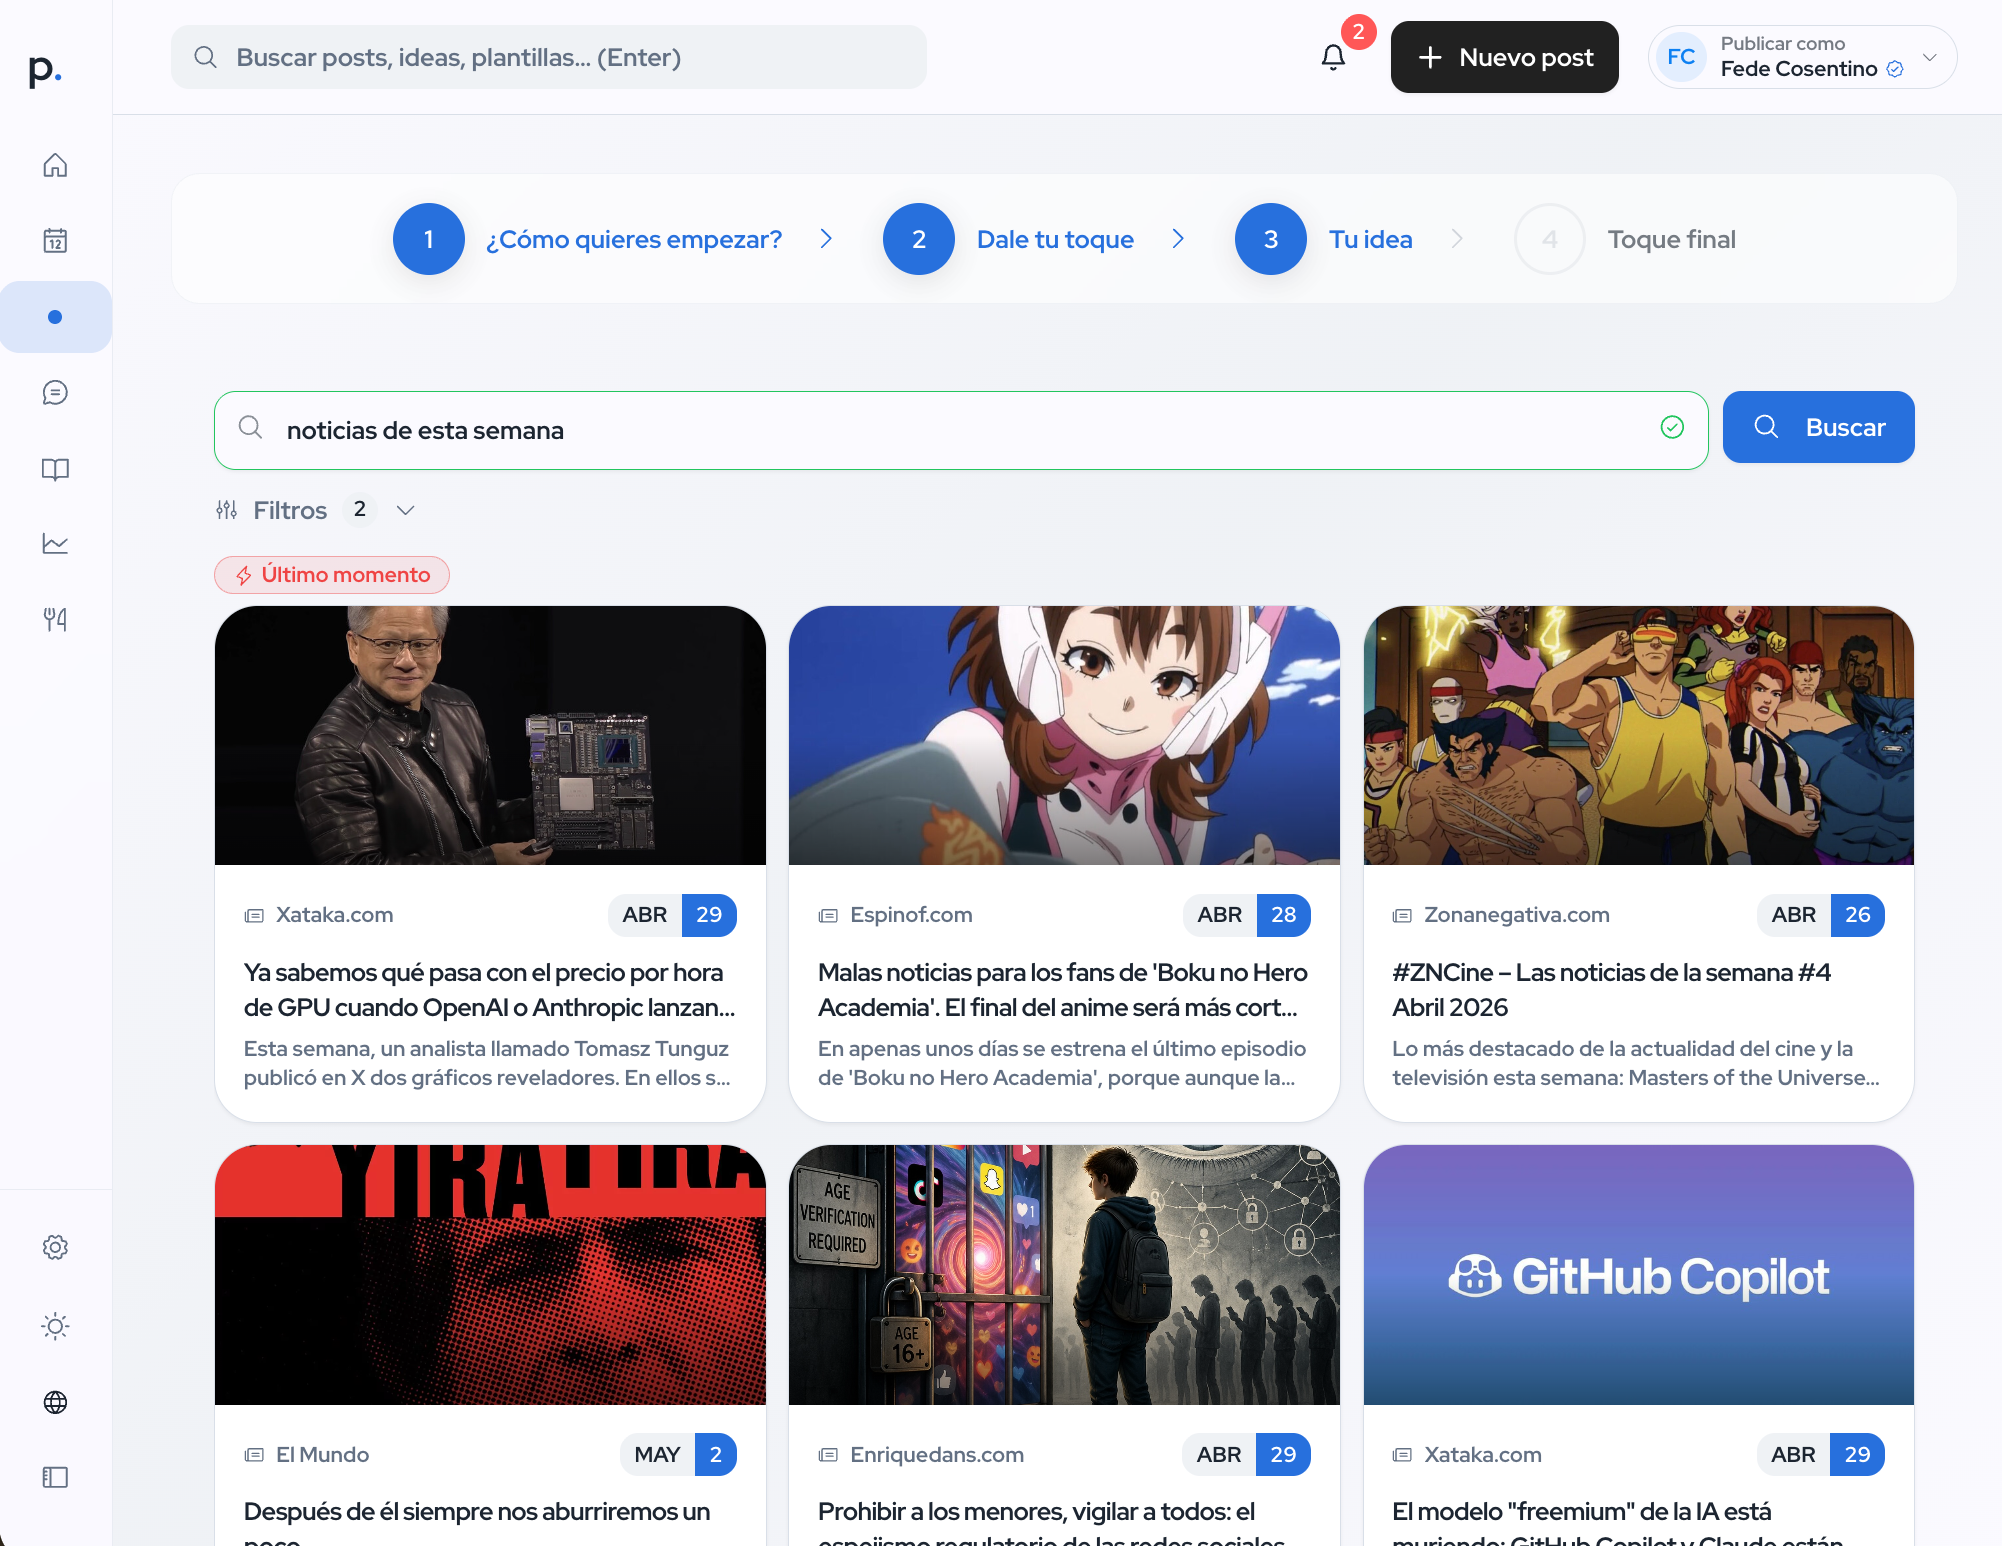Click the source icon beside Espinof.com
Viewport: 2002px width, 1546px height.
coord(828,915)
